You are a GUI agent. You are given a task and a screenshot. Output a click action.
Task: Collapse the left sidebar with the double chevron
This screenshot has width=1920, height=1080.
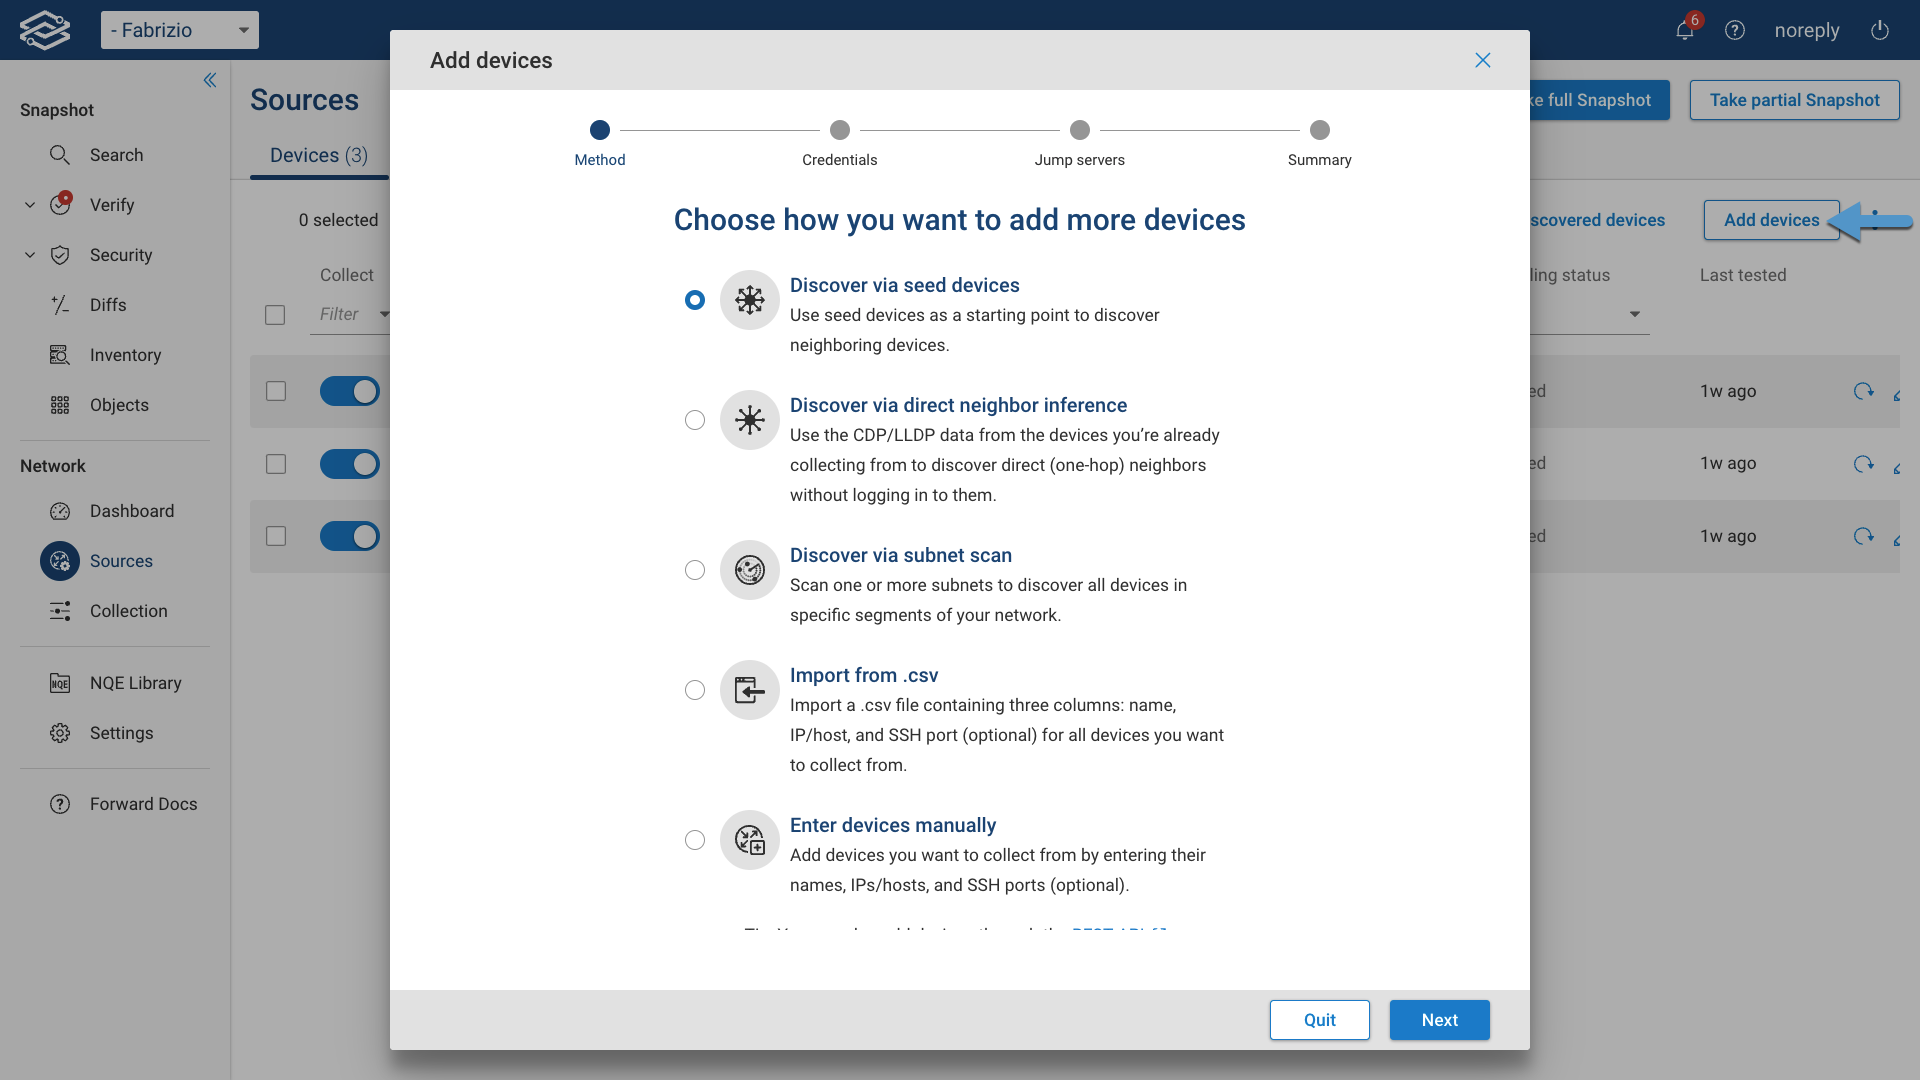click(x=210, y=80)
